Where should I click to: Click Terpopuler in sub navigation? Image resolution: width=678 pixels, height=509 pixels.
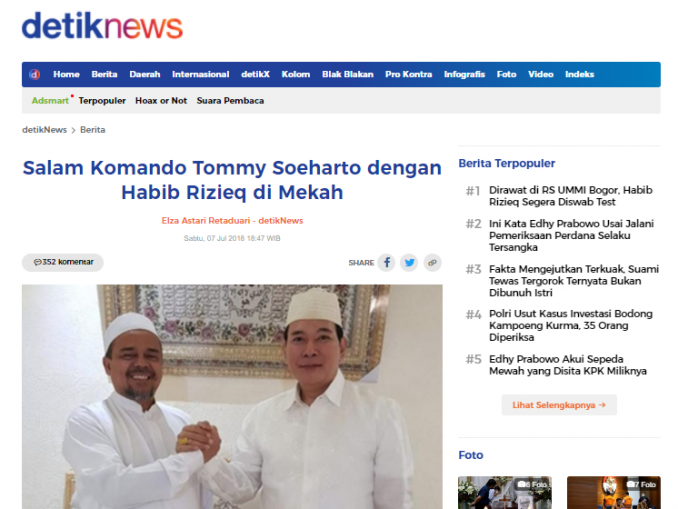pyautogui.click(x=102, y=101)
